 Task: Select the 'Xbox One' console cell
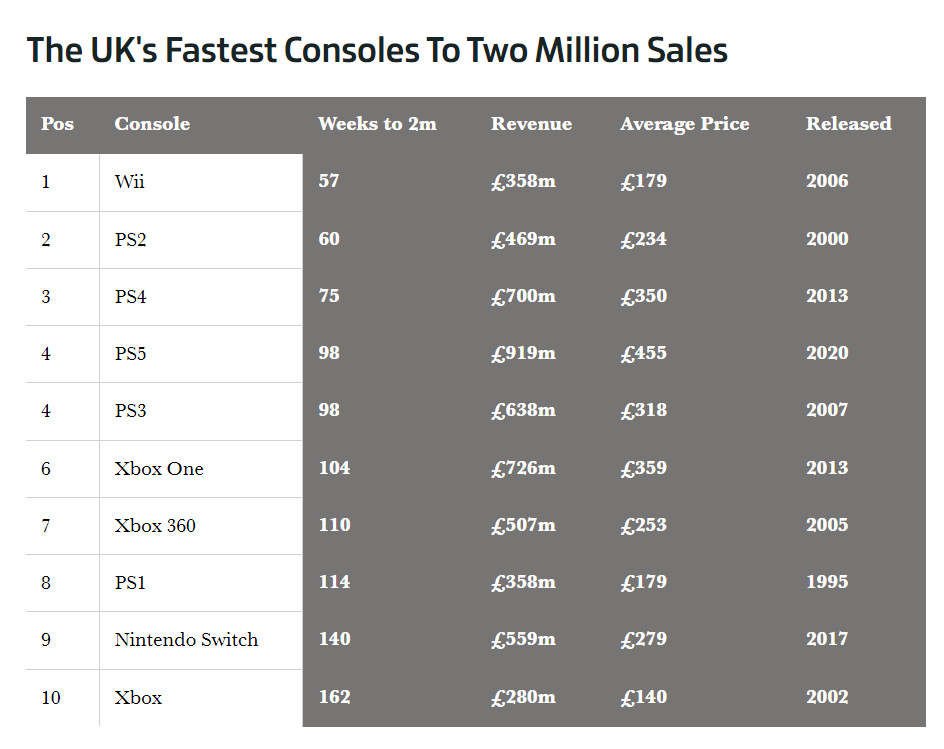click(158, 469)
